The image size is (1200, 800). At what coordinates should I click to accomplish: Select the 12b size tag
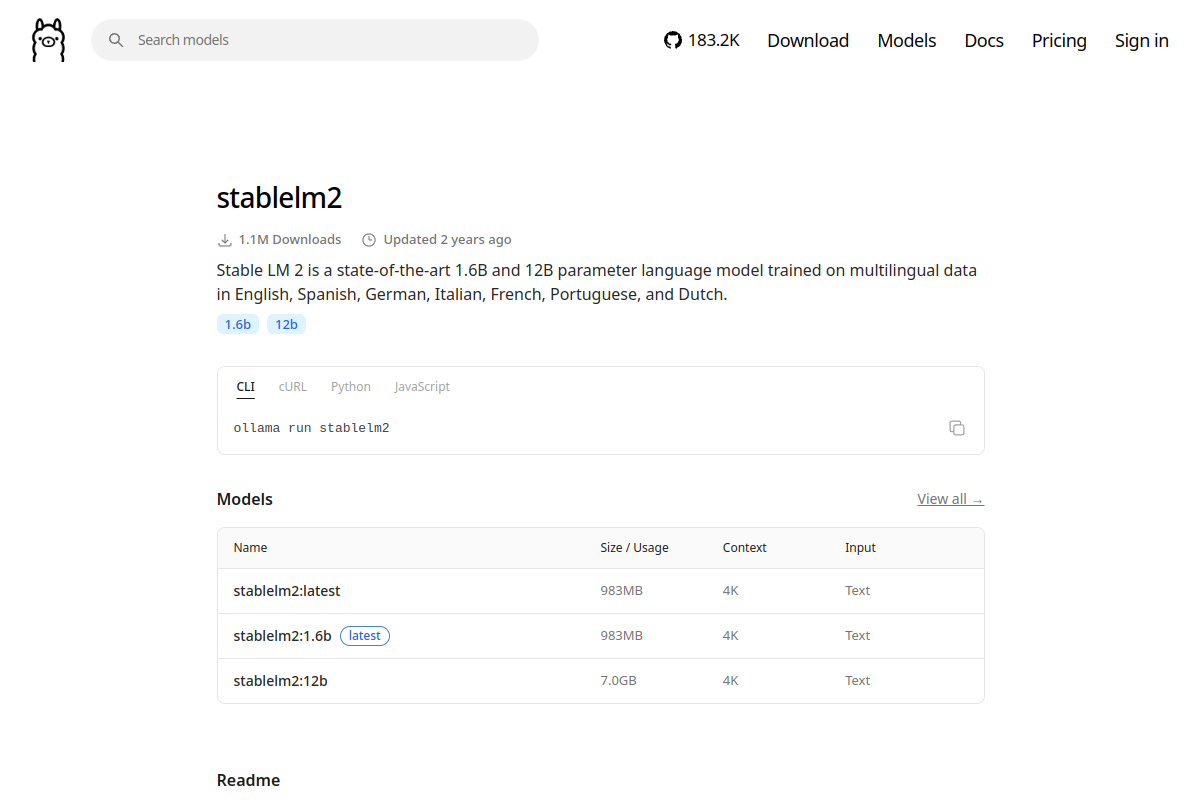(286, 324)
